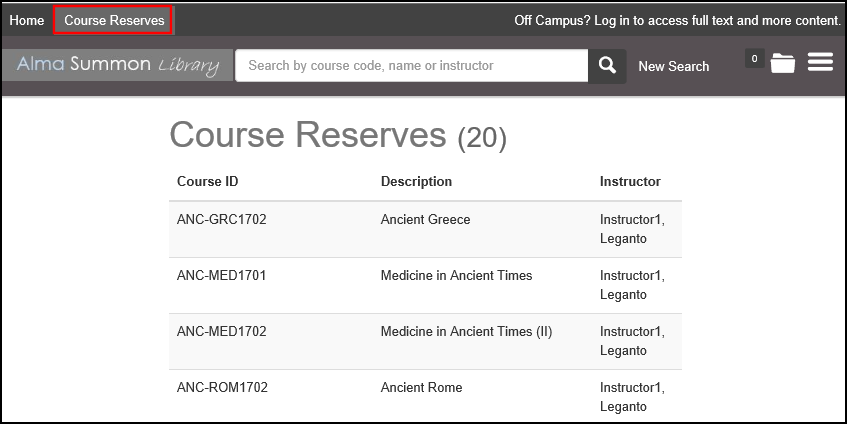Go to the Home menu item
The width and height of the screenshot is (847, 424).
pyautogui.click(x=26, y=21)
